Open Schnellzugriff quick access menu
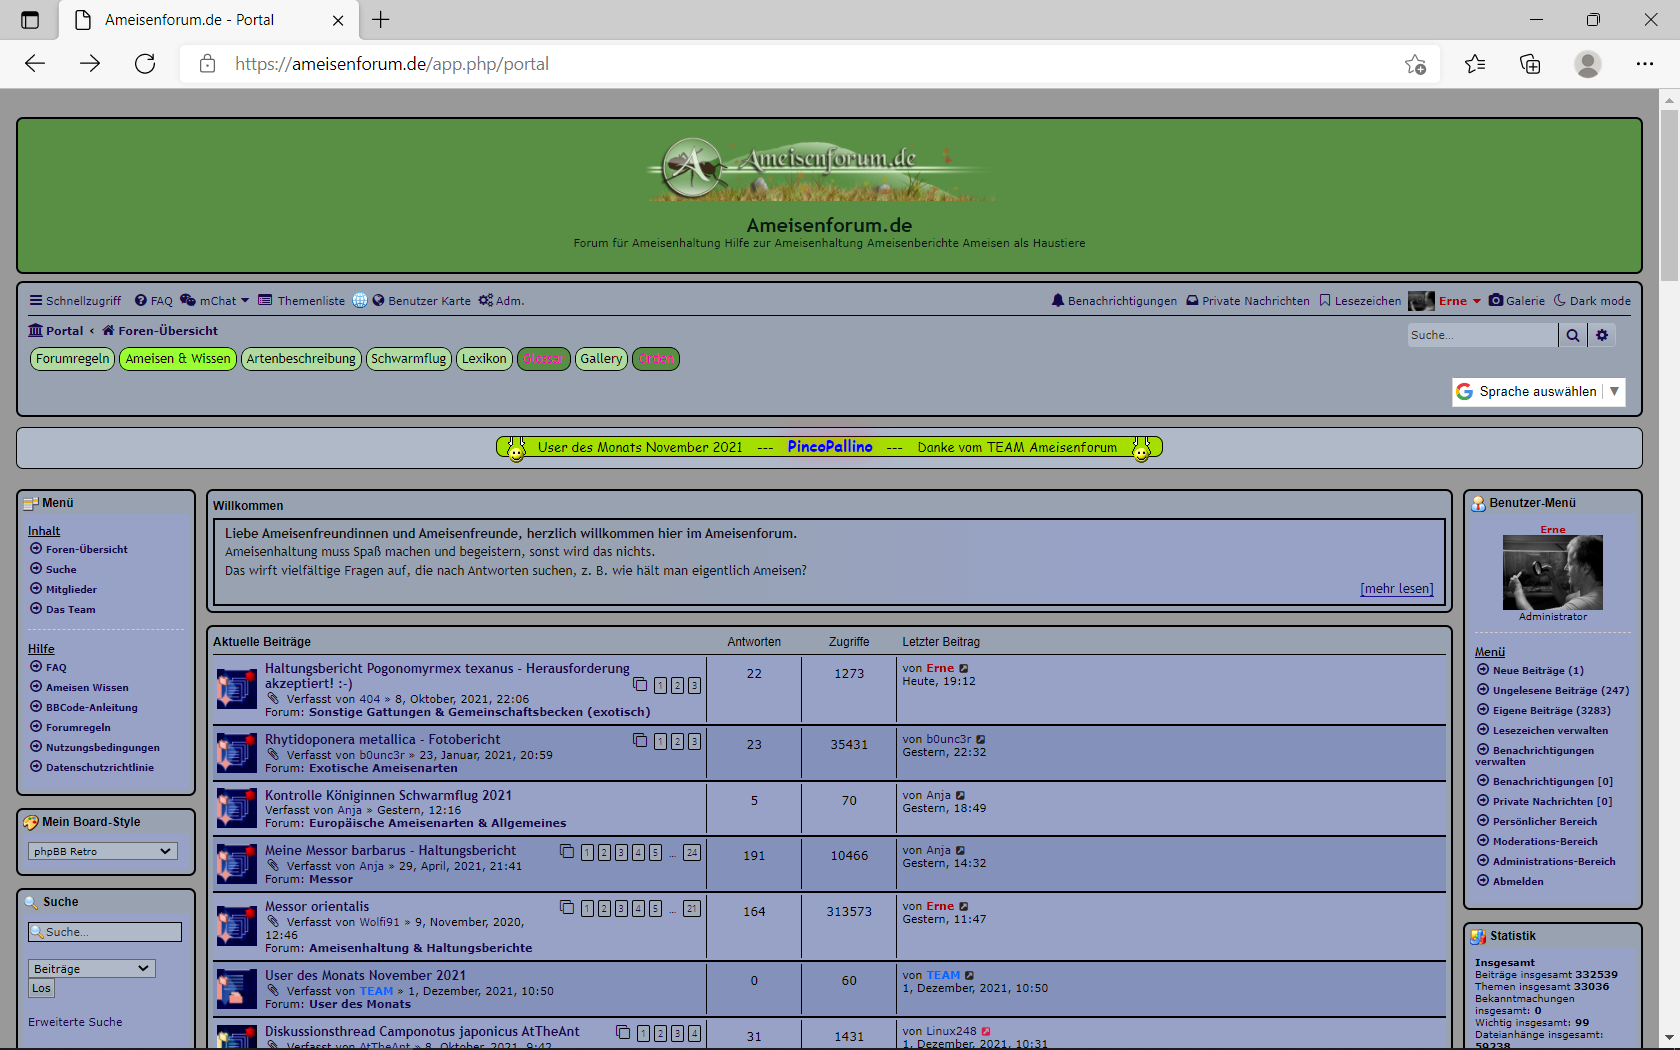 [x=75, y=301]
